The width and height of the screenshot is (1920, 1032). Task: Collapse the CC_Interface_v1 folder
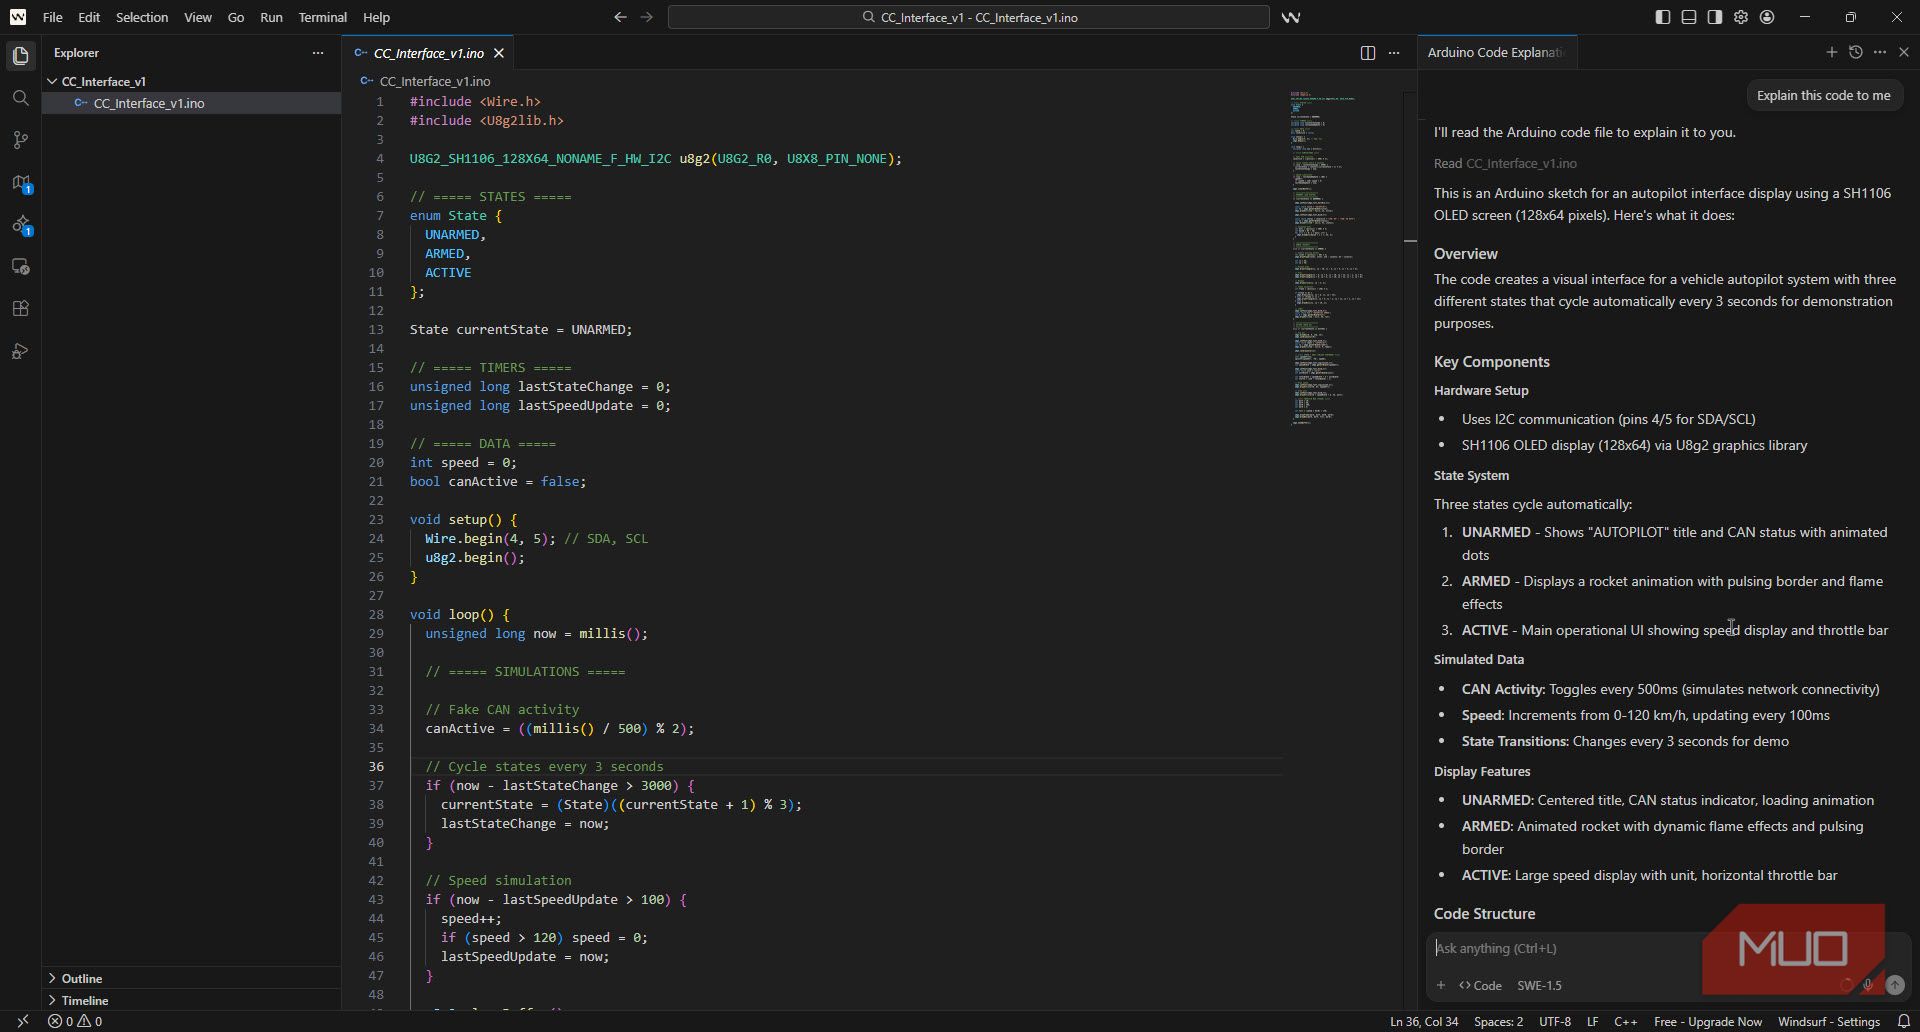point(52,81)
